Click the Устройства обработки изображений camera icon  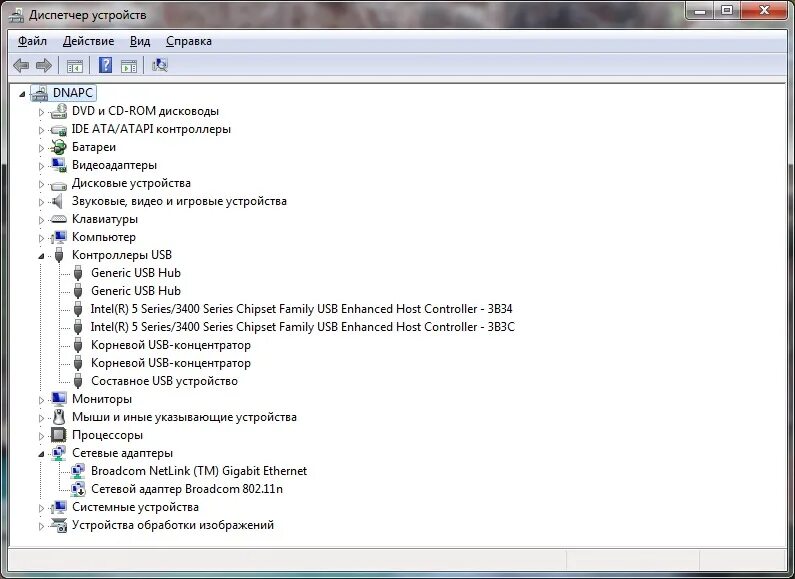point(59,525)
